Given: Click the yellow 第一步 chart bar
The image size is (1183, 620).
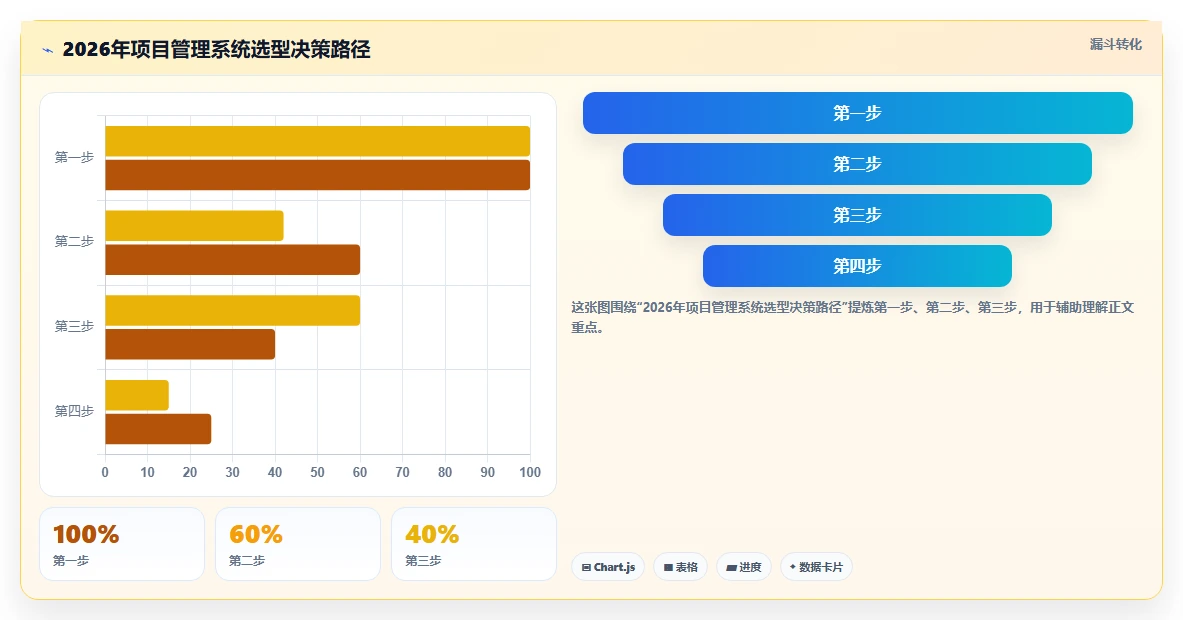Looking at the screenshot, I should 318,141.
